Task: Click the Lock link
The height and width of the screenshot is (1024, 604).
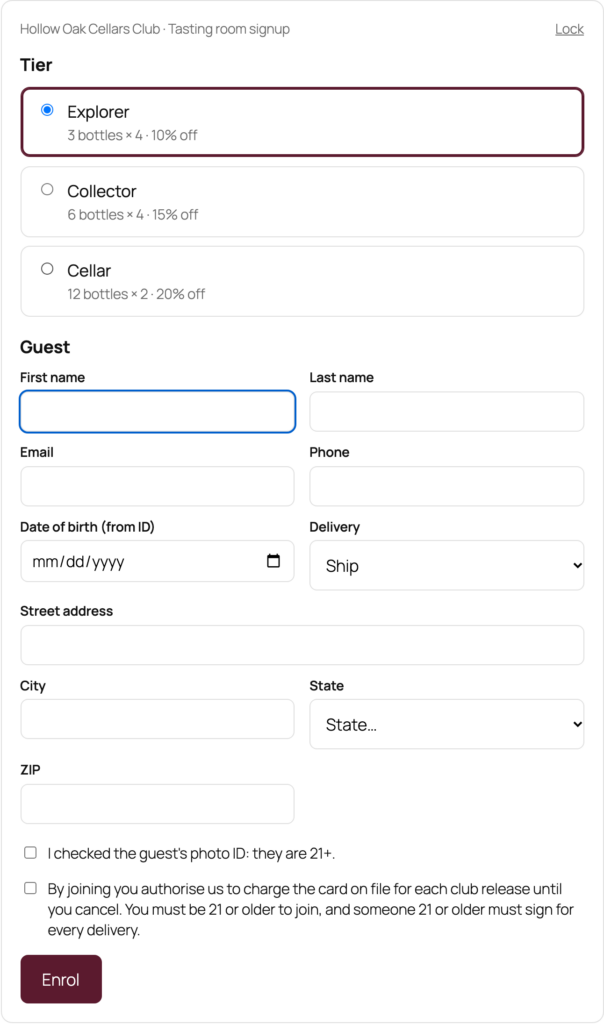Action: click(569, 29)
